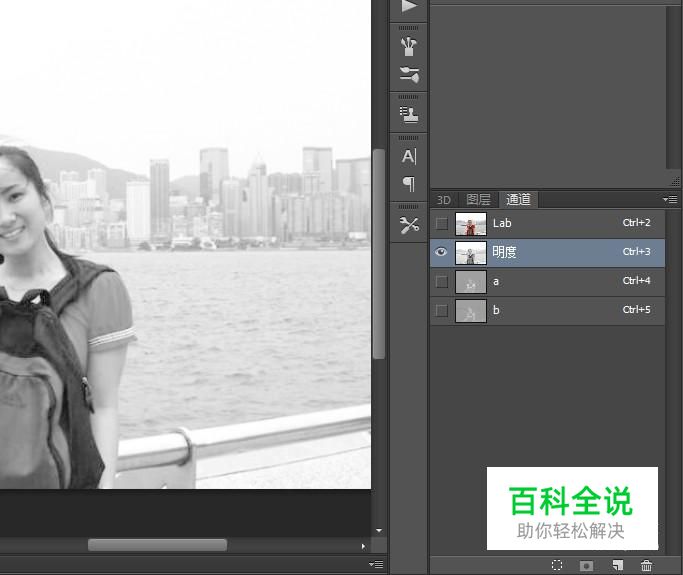Hide the 明度 channel eye icon
The height and width of the screenshot is (575, 683).
coord(441,252)
